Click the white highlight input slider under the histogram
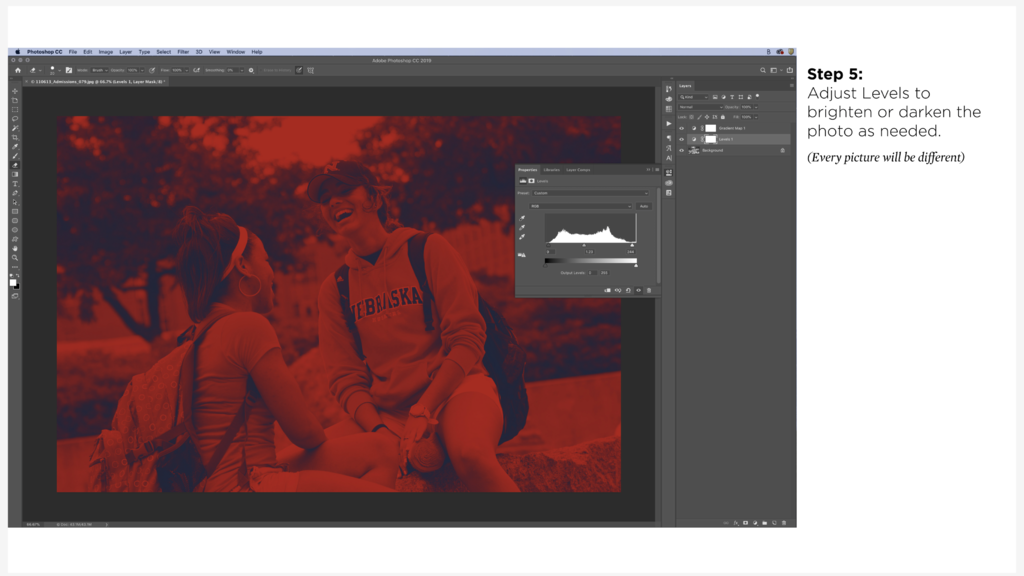The image size is (1024, 576). tap(632, 245)
